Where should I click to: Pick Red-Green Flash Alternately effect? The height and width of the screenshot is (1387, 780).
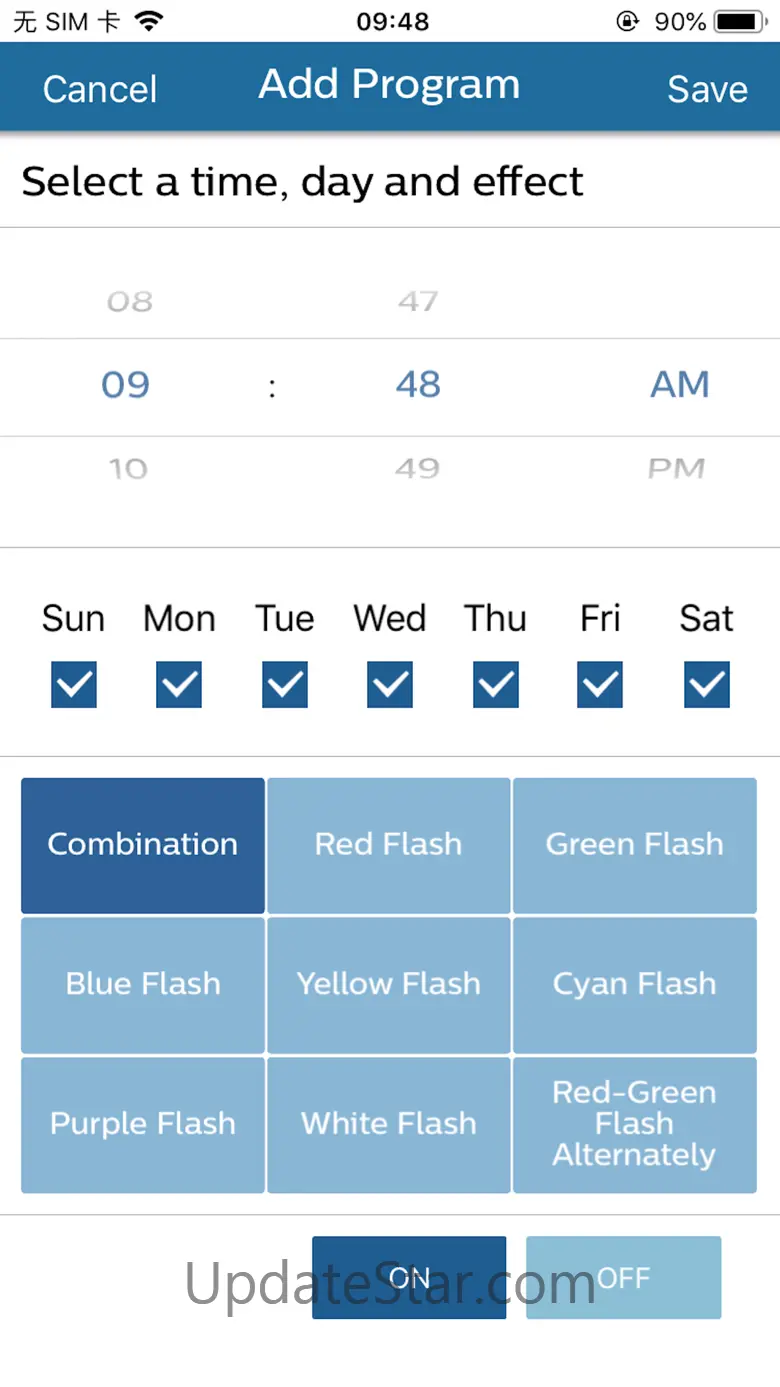tap(635, 1124)
